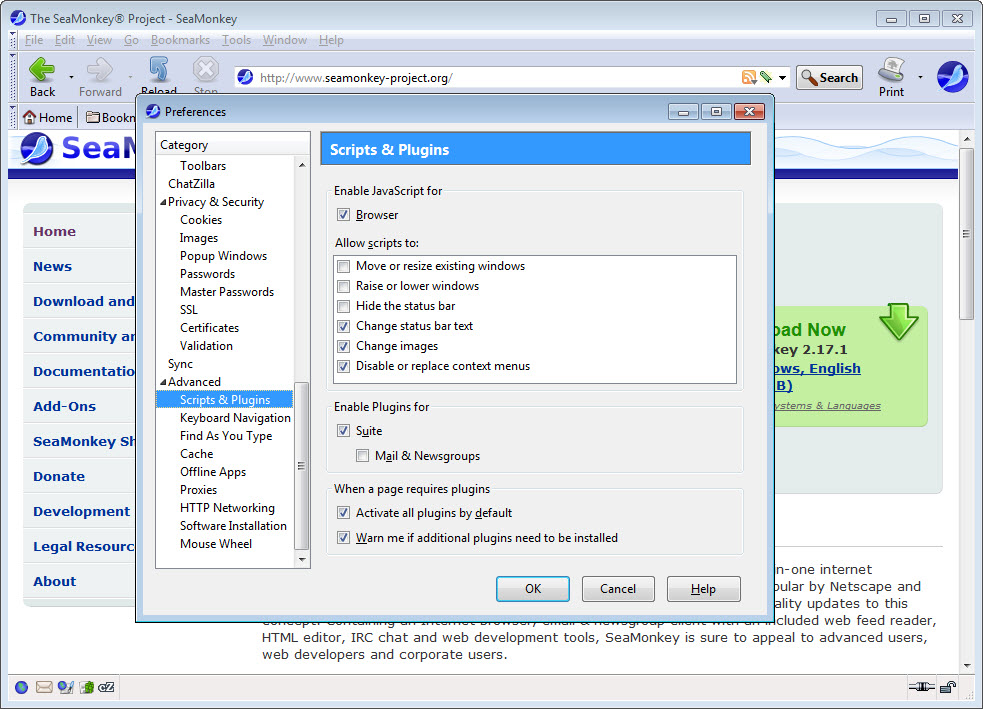Click the Forward arrow icon in browser toolbar
The height and width of the screenshot is (709, 983).
pos(100,68)
